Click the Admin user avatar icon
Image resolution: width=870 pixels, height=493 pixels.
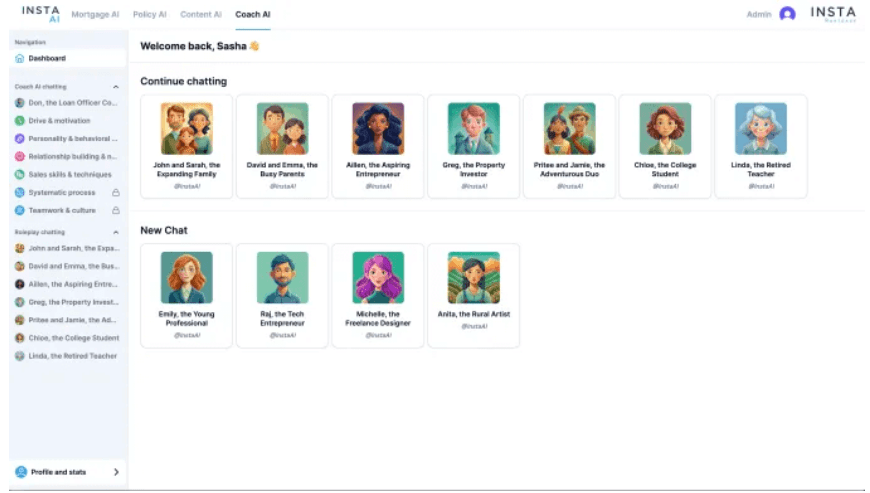click(787, 14)
